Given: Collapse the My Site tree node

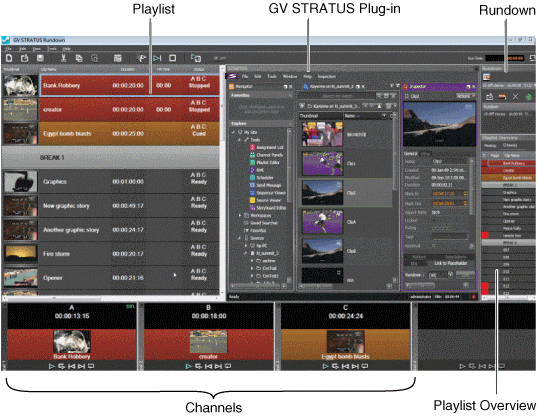Looking at the screenshot, I should point(234,132).
